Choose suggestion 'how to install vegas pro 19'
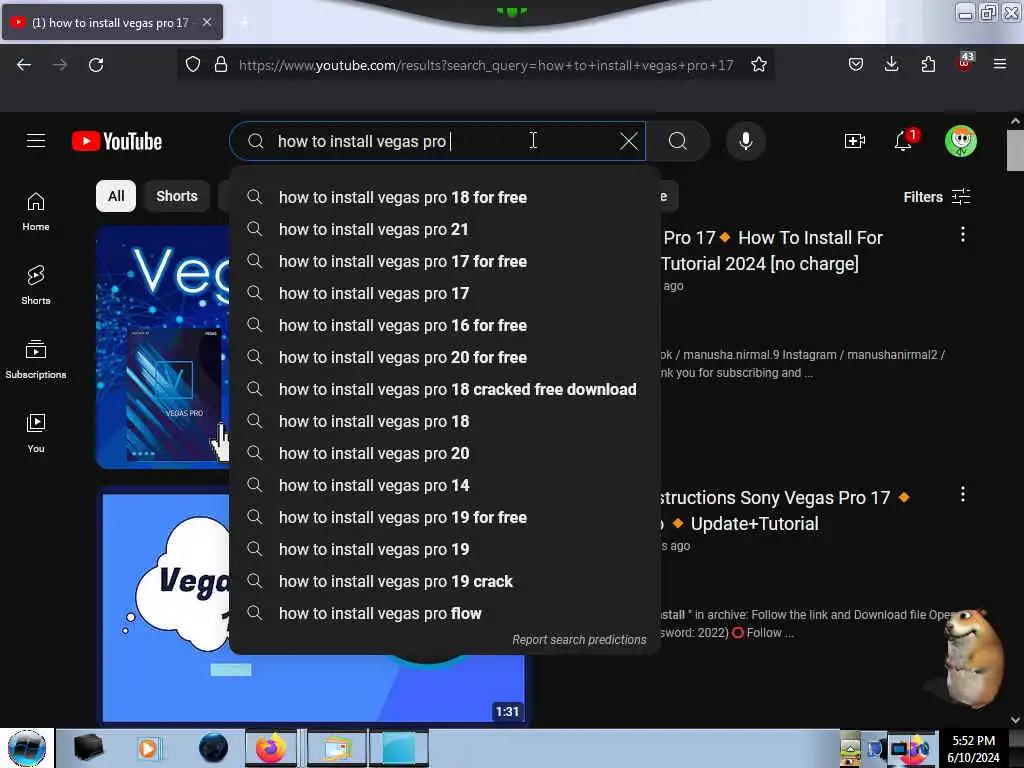The width and height of the screenshot is (1024, 768). tap(444, 549)
